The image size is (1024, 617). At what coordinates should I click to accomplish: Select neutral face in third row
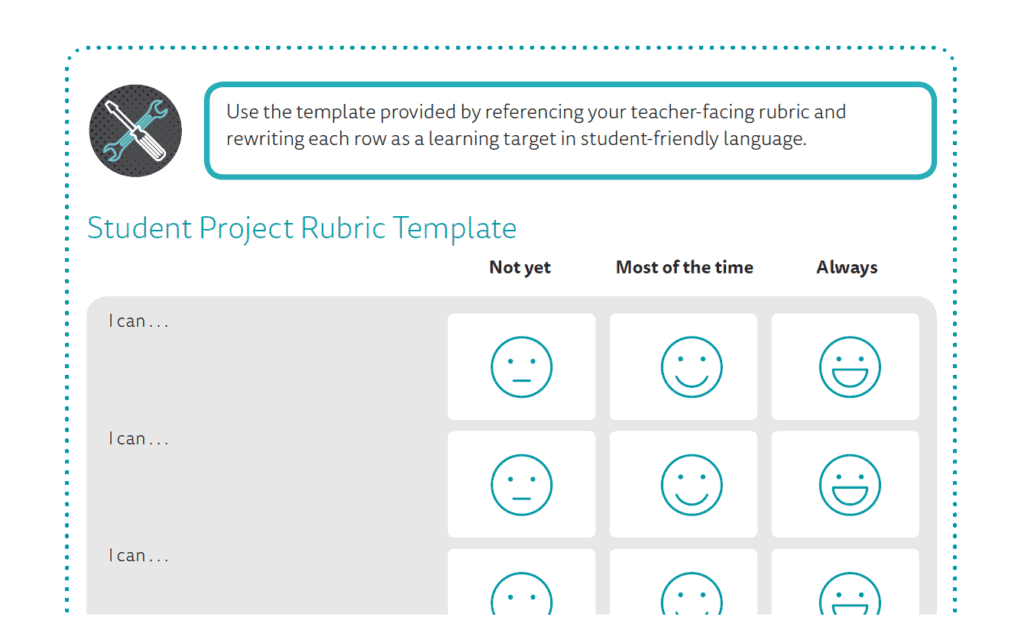pos(521,593)
